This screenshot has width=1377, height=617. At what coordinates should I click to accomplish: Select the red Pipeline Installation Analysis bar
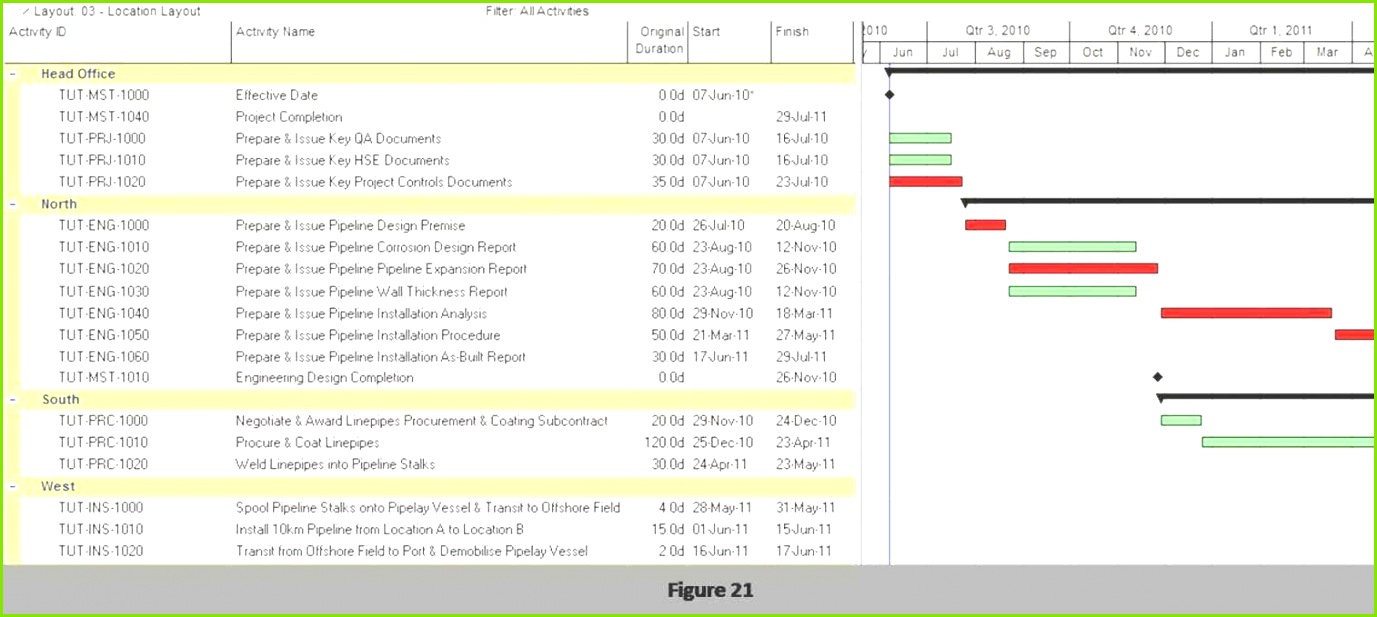pos(1245,313)
